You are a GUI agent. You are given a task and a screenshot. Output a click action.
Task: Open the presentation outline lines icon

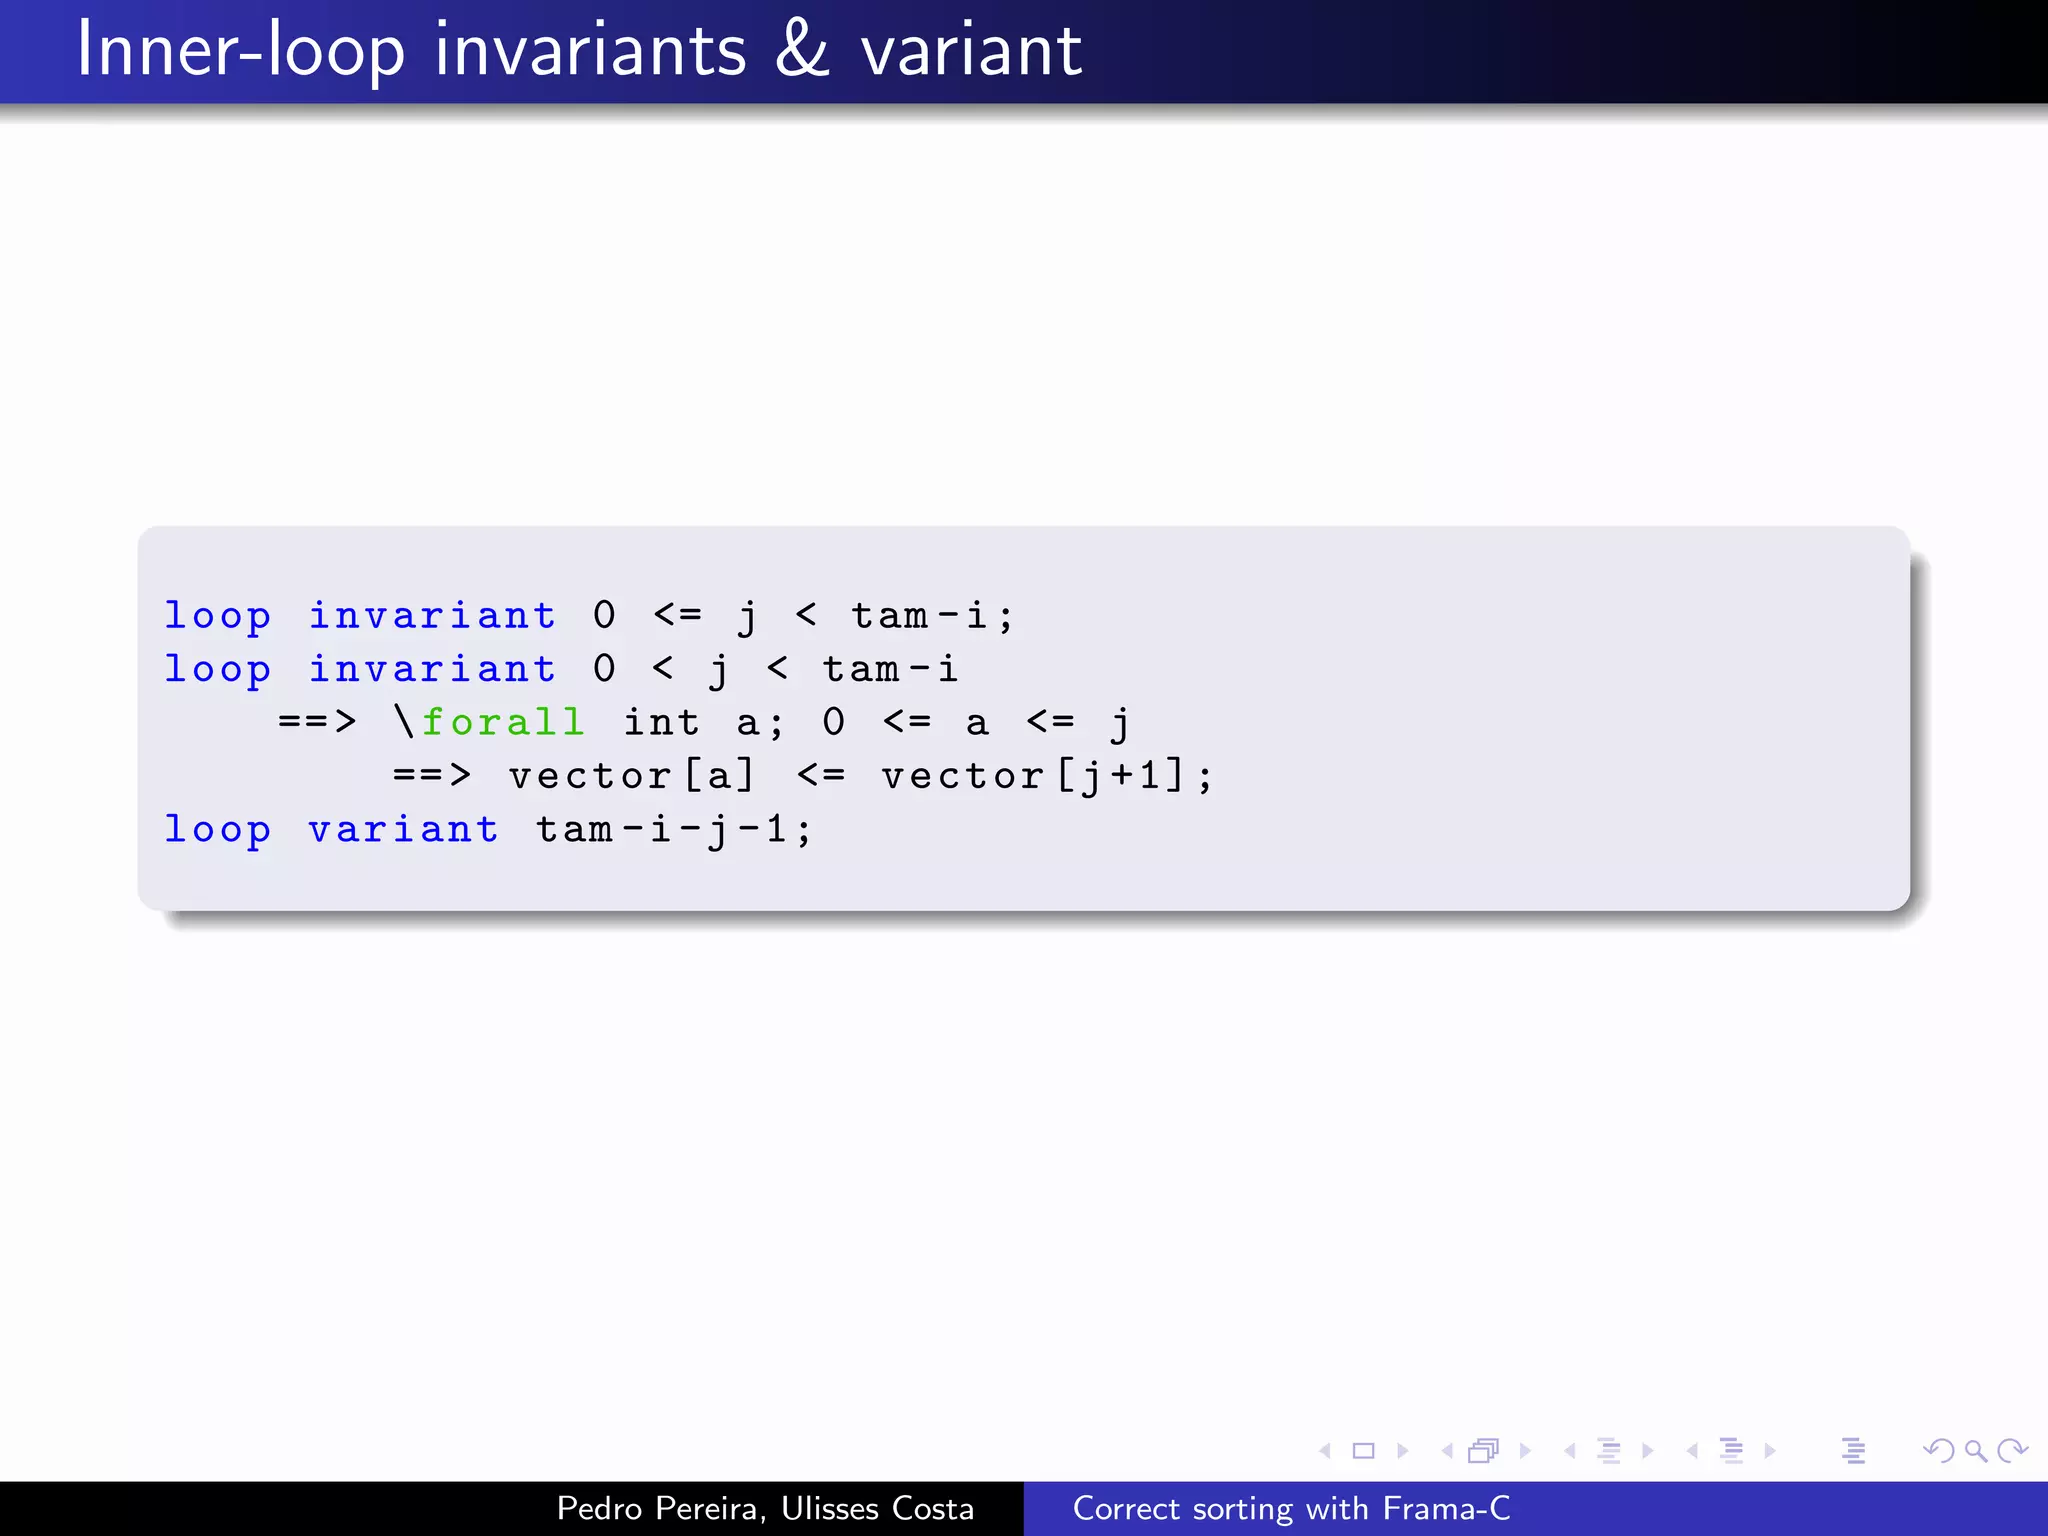click(1853, 1451)
